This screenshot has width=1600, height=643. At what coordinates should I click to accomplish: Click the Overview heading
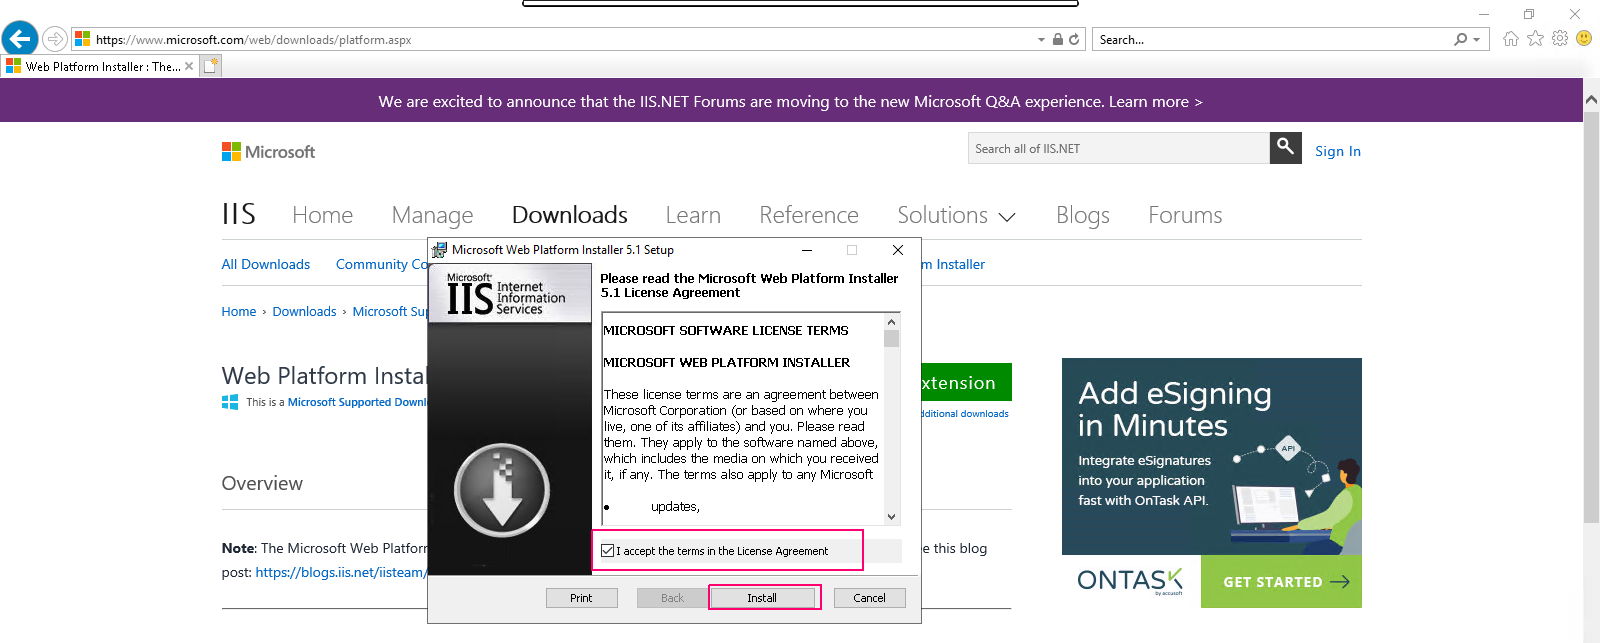pos(262,483)
